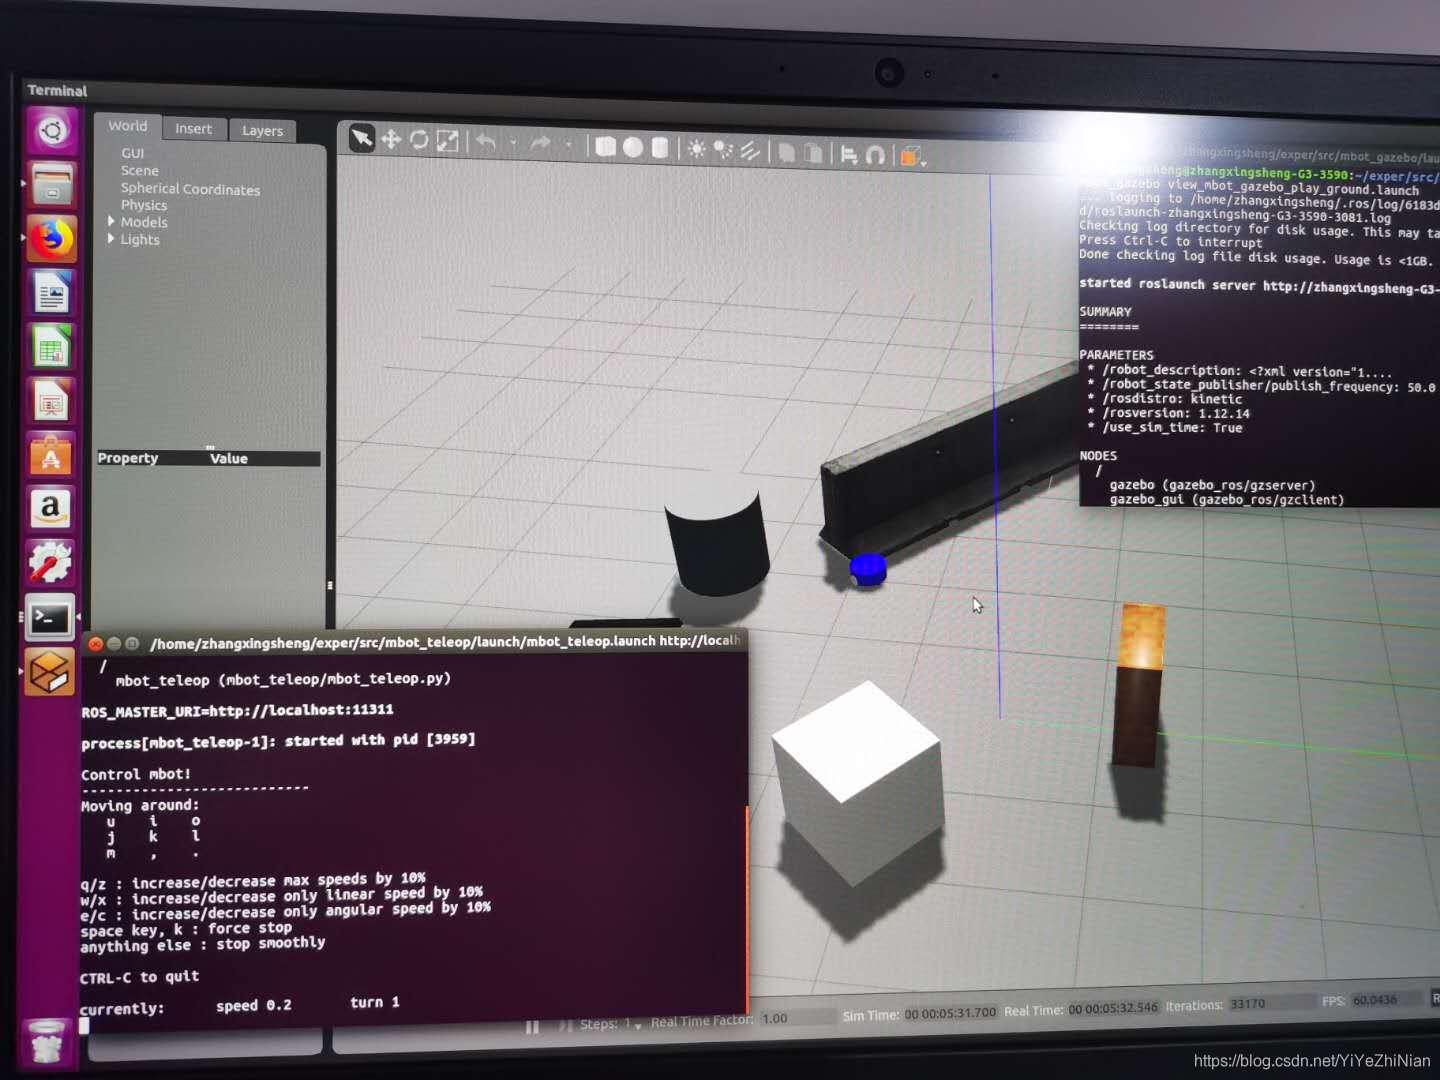Click '/rosdistro: kinetic' in roslaunch terminal
The height and width of the screenshot is (1080, 1440).
(1171, 398)
